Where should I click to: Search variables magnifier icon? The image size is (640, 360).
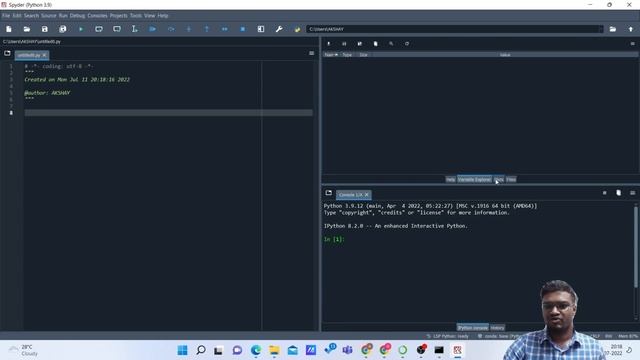coord(391,44)
